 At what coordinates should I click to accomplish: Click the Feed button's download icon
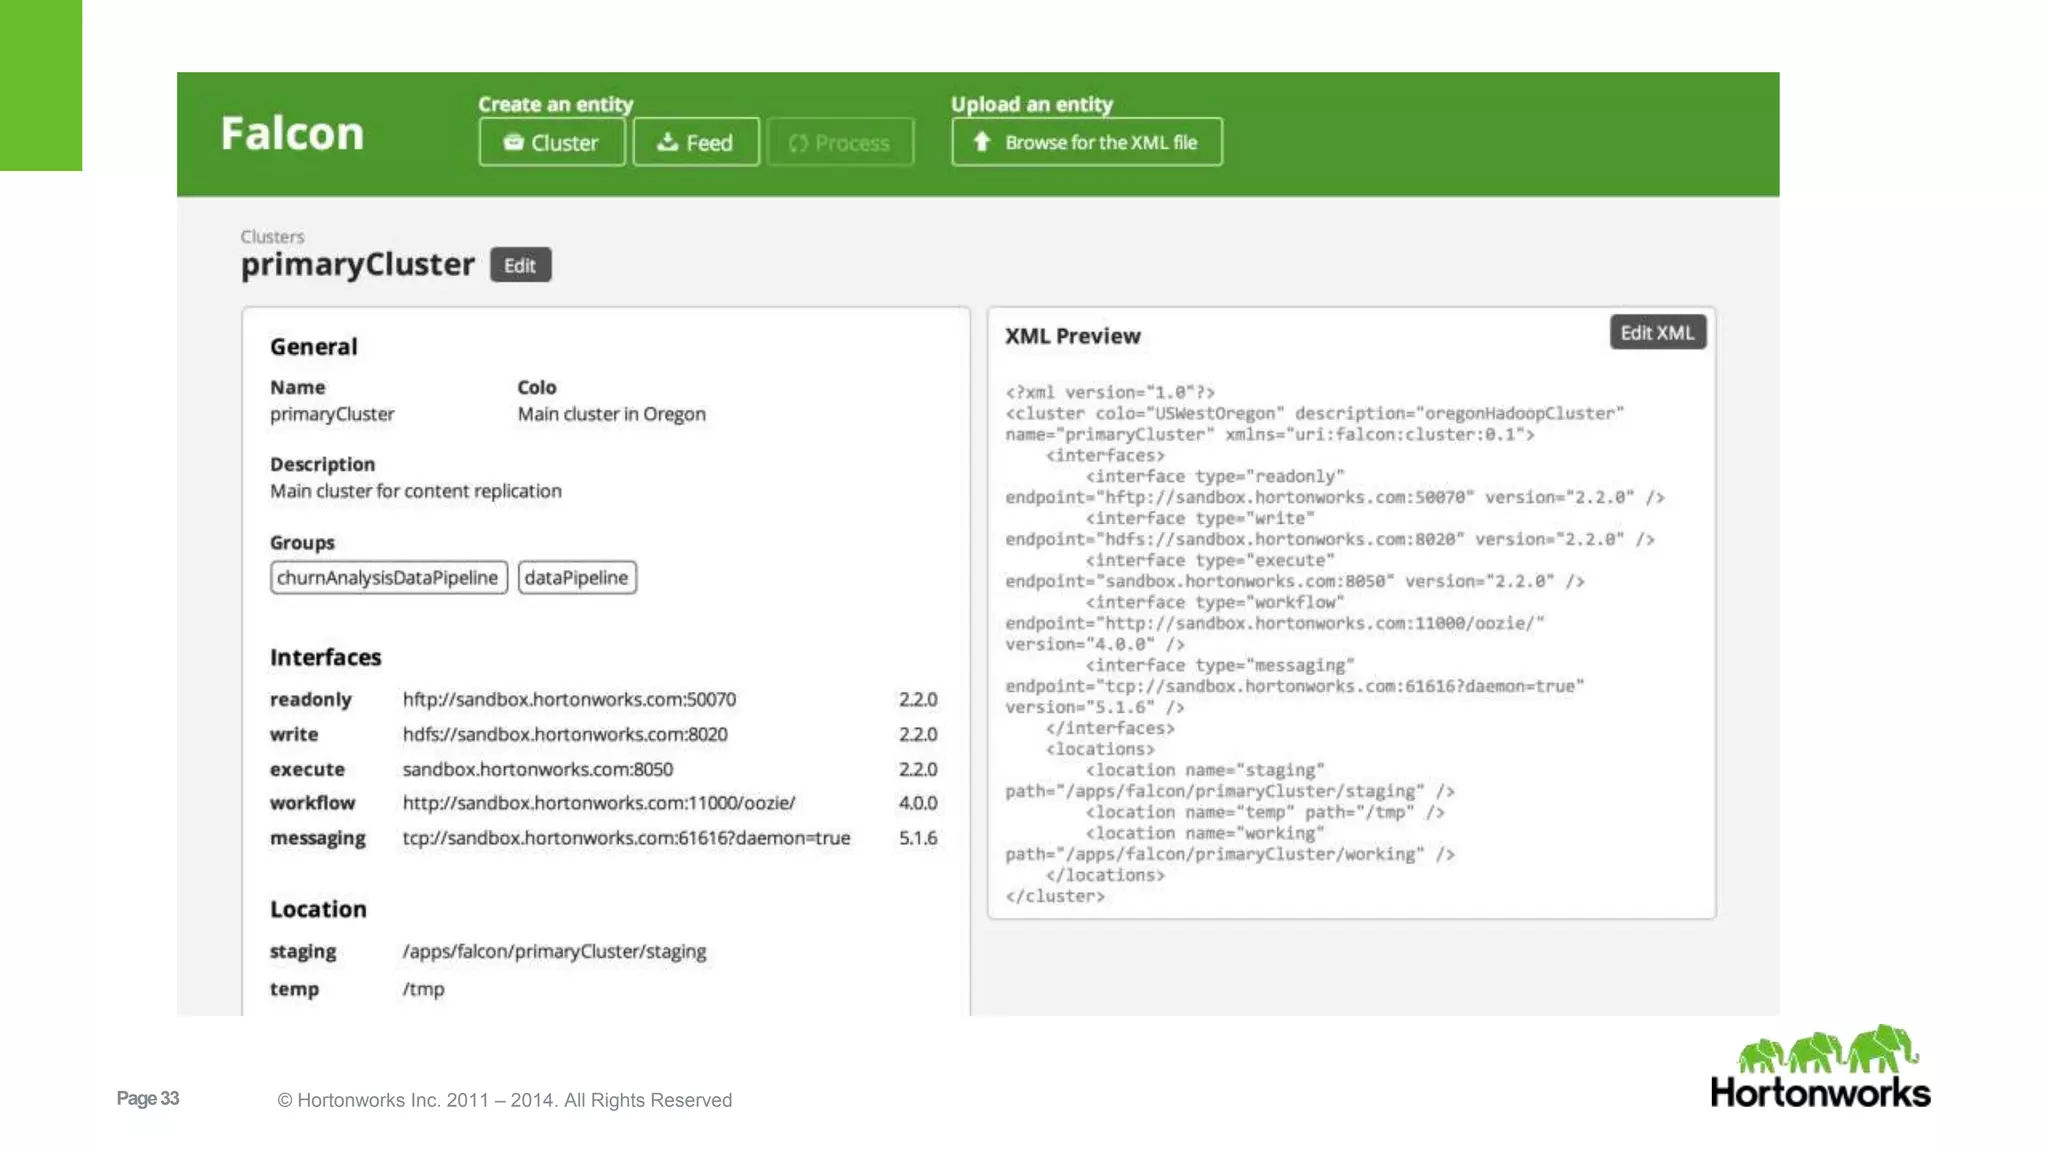pyautogui.click(x=667, y=142)
